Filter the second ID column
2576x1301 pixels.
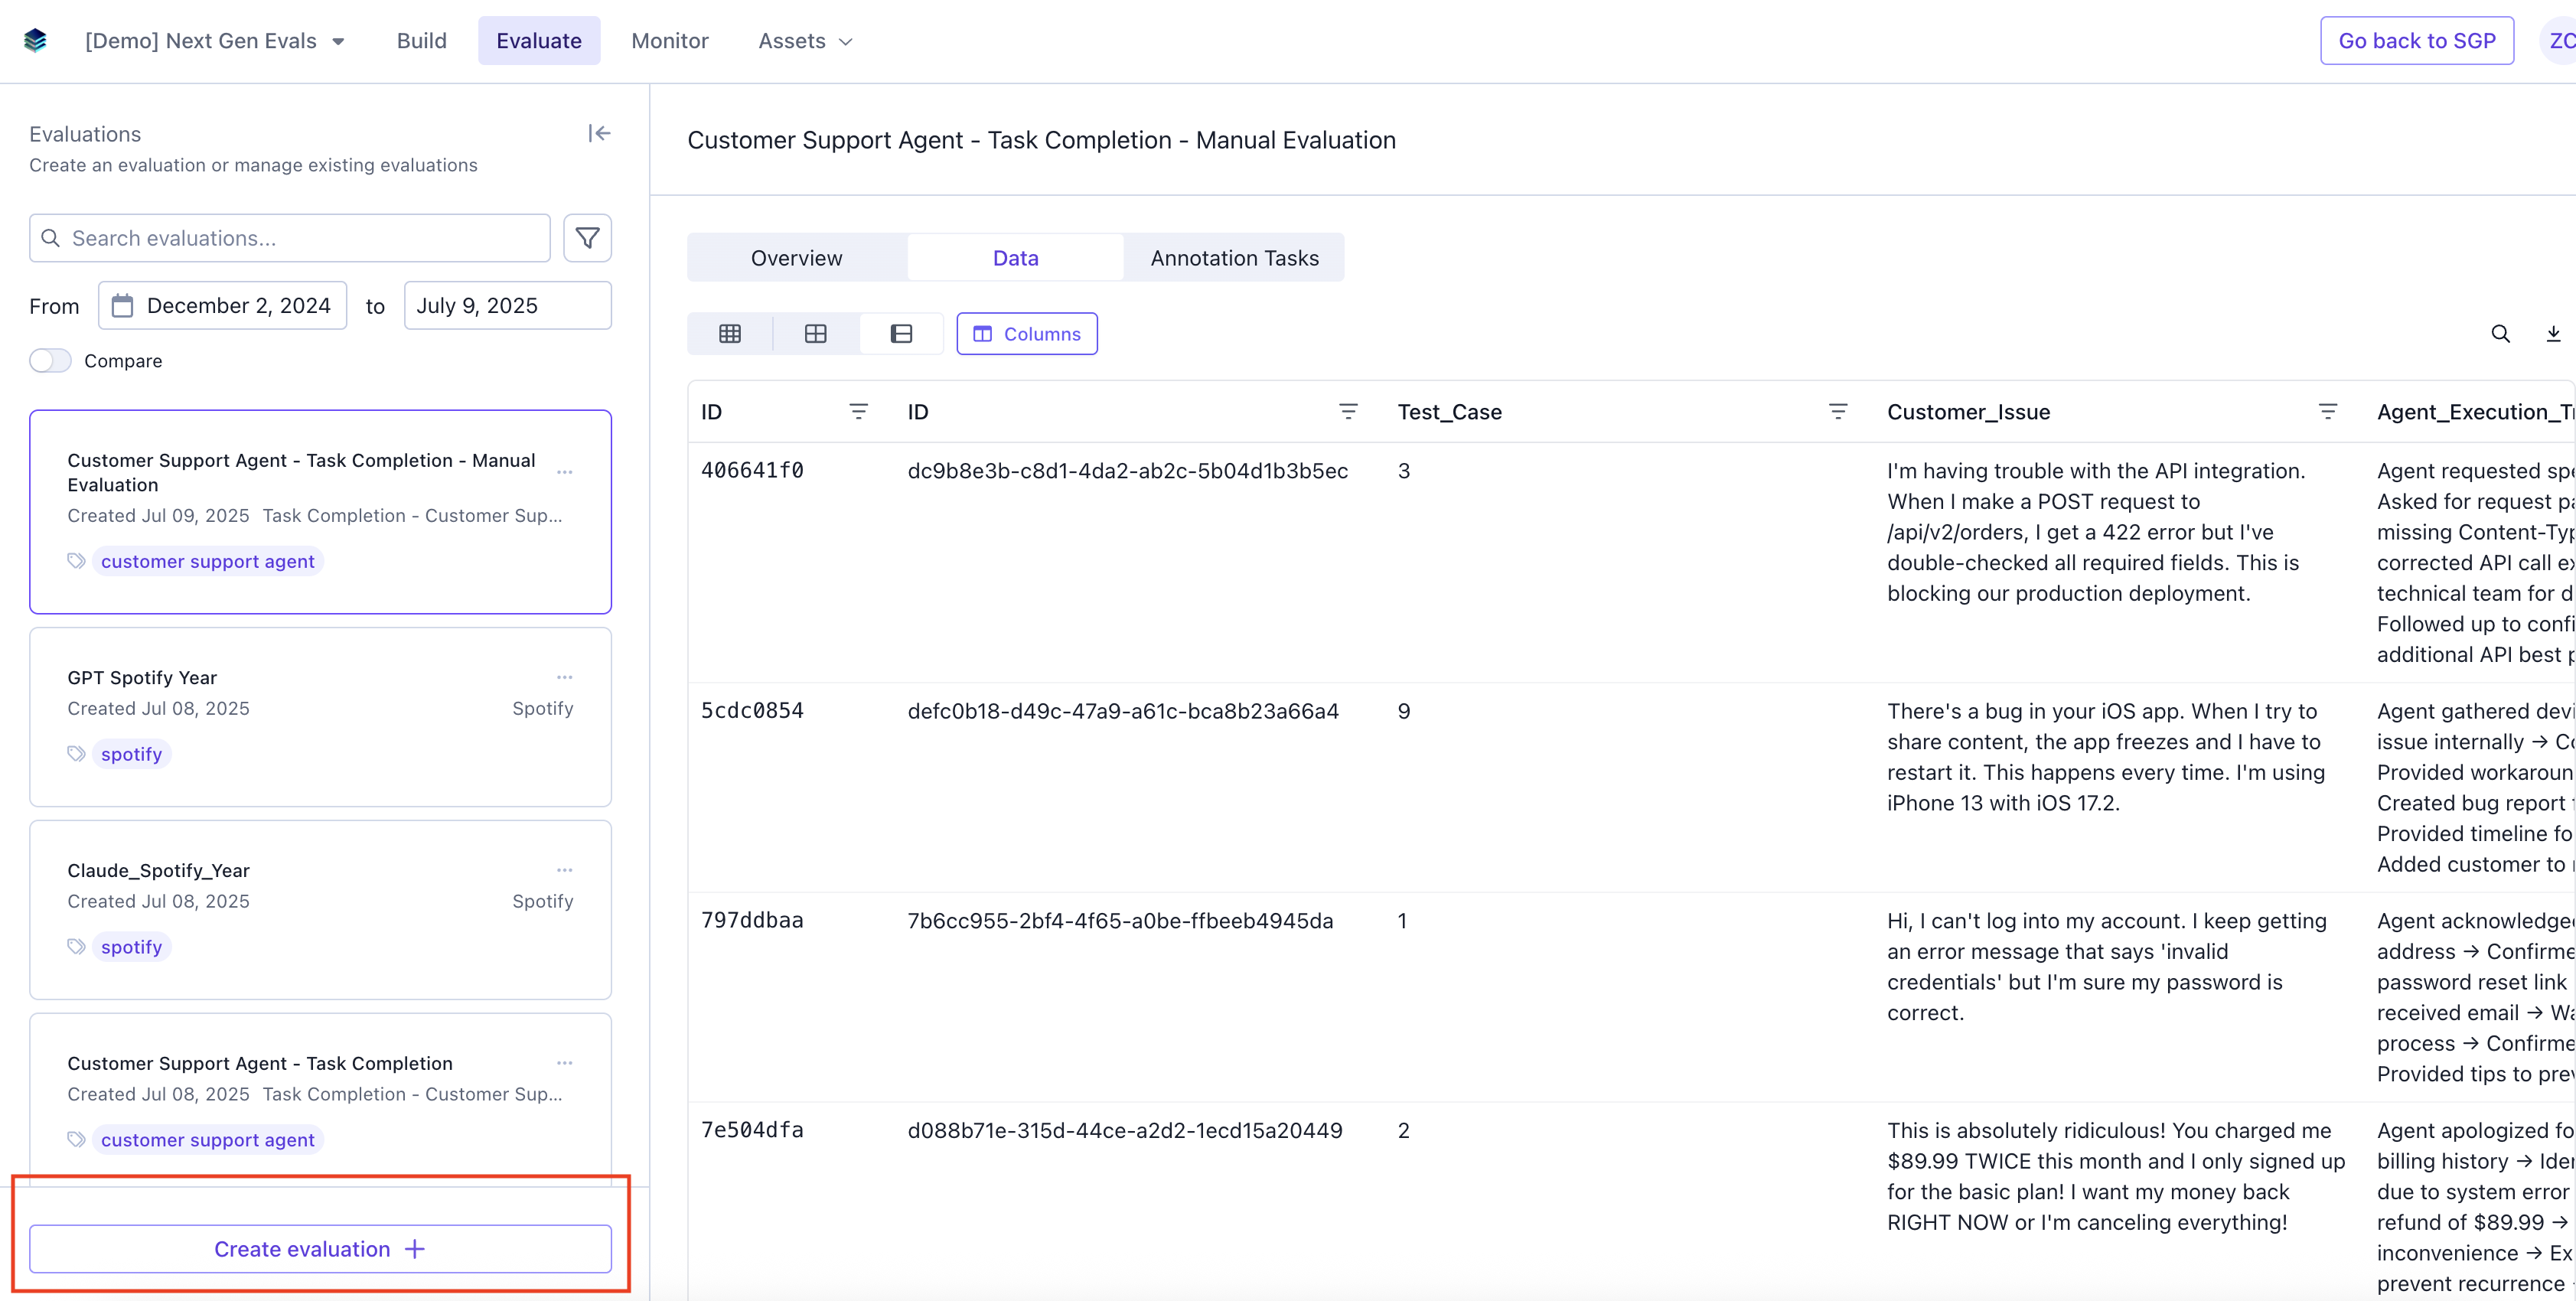pyautogui.click(x=1348, y=411)
